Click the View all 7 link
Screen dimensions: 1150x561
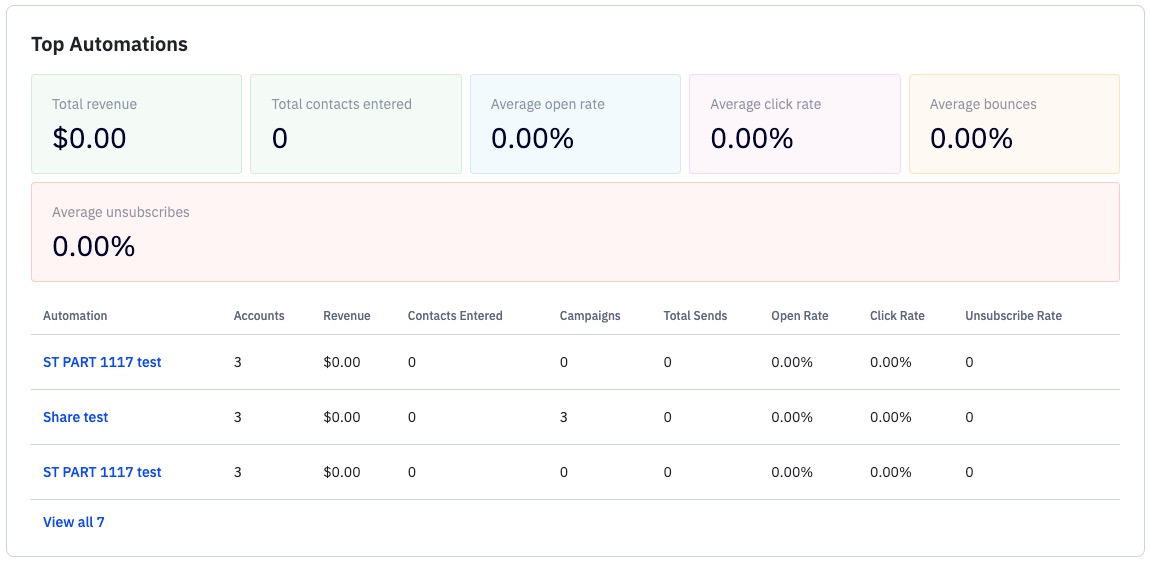coord(73,522)
